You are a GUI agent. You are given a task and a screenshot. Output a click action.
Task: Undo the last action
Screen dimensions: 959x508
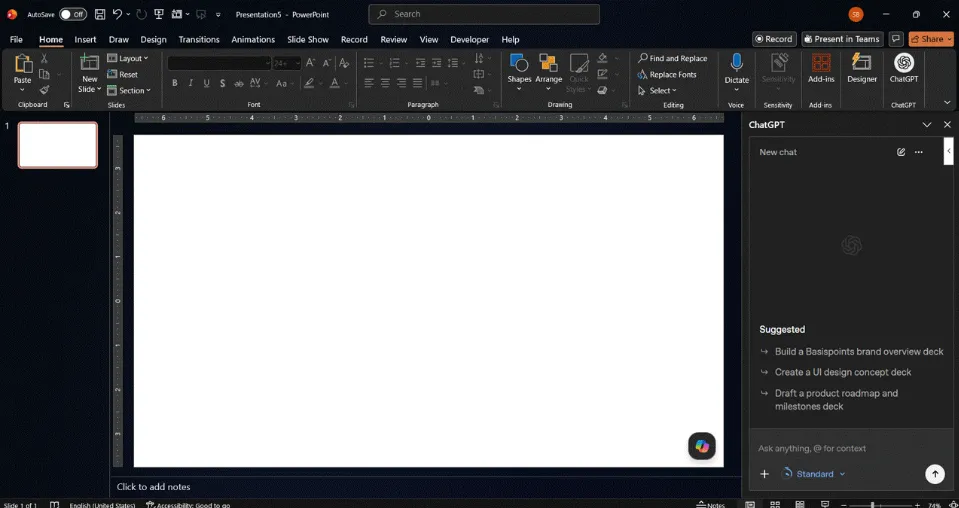(117, 14)
